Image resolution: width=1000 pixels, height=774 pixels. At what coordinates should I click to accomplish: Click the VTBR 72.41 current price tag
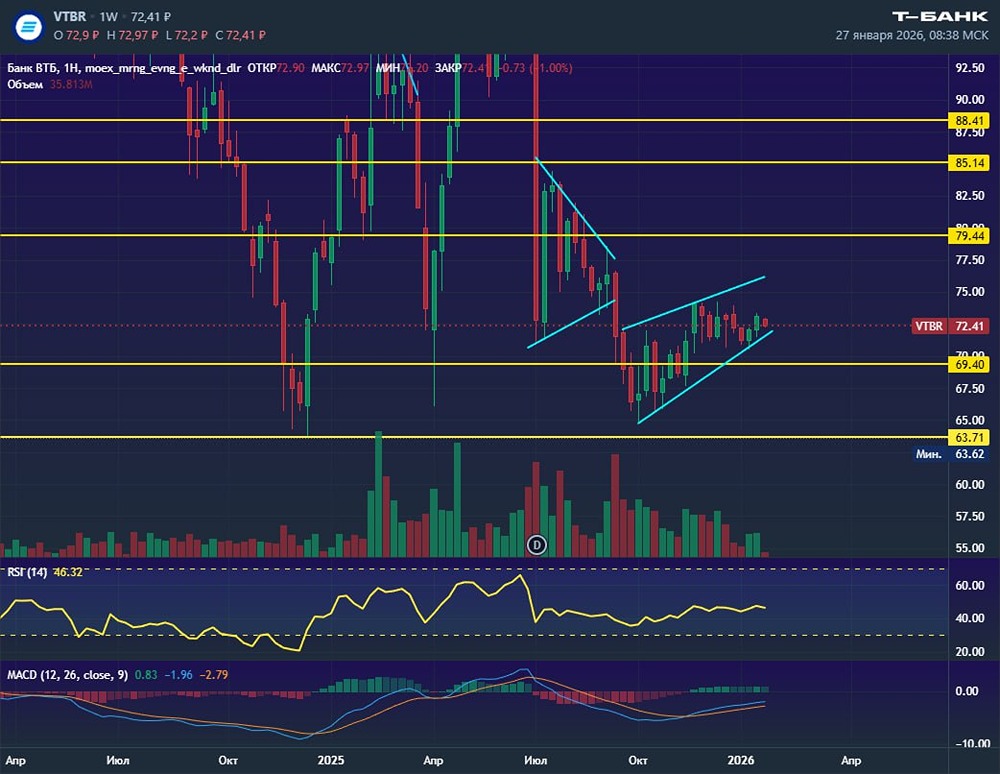coord(950,326)
